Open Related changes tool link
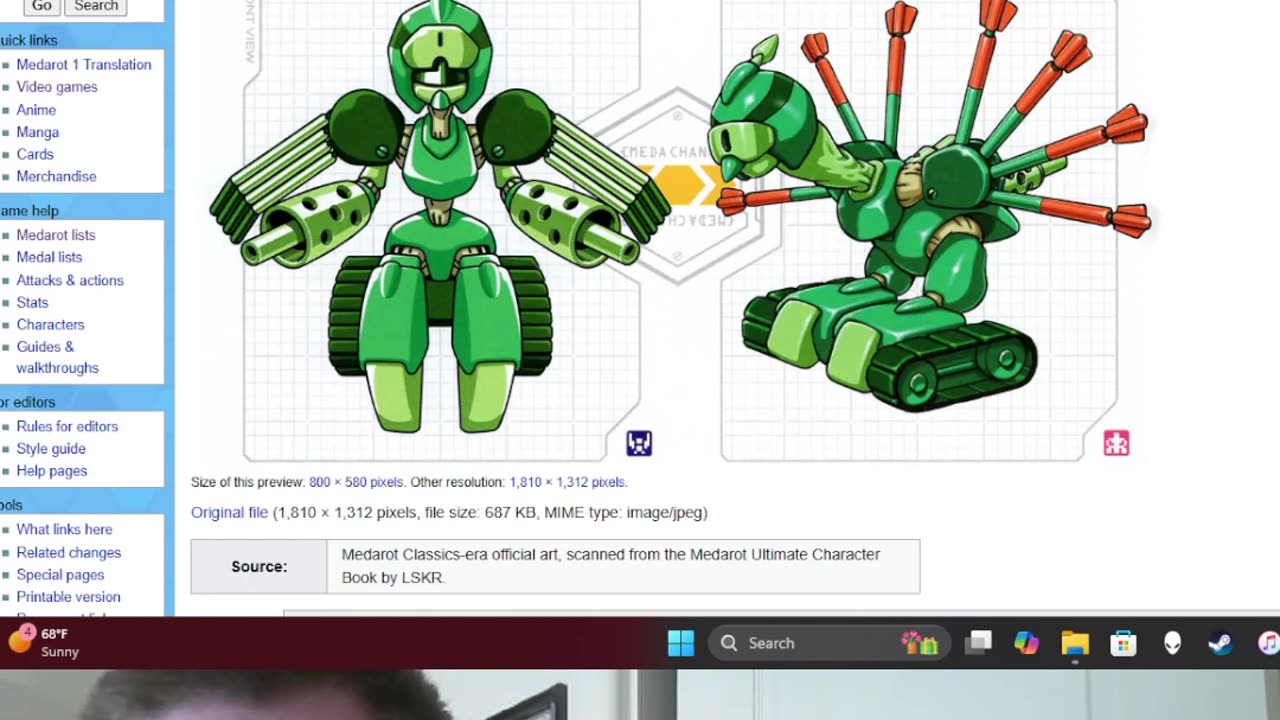Viewport: 1280px width, 720px height. [68, 552]
